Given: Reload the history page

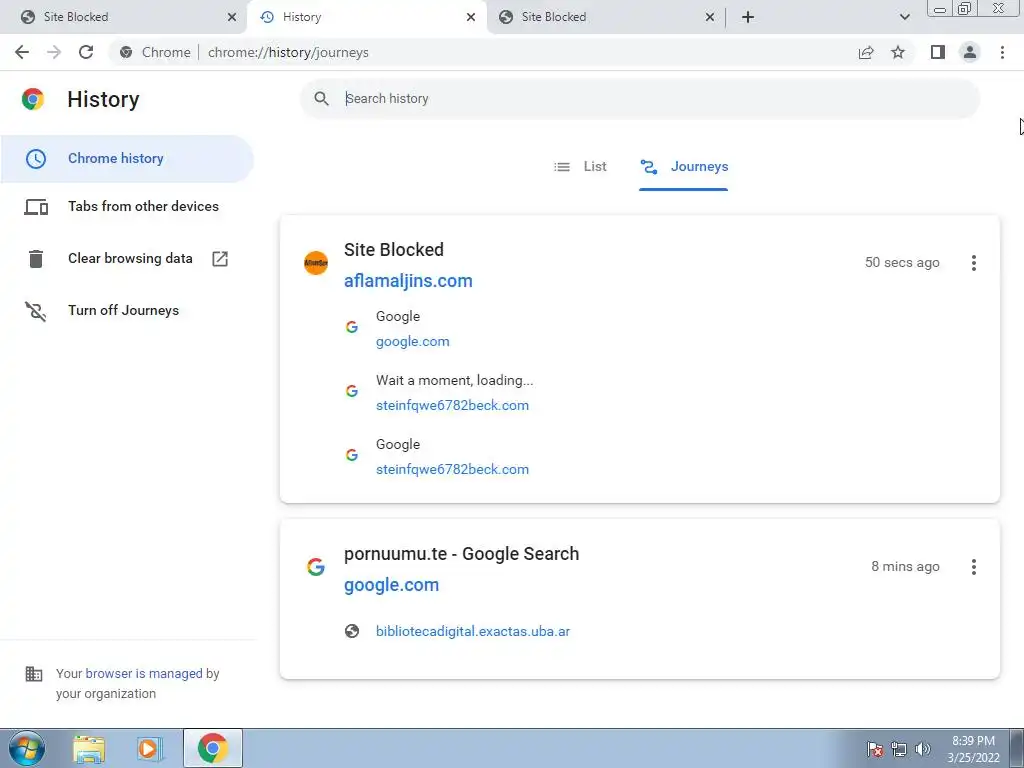Looking at the screenshot, I should coord(86,52).
